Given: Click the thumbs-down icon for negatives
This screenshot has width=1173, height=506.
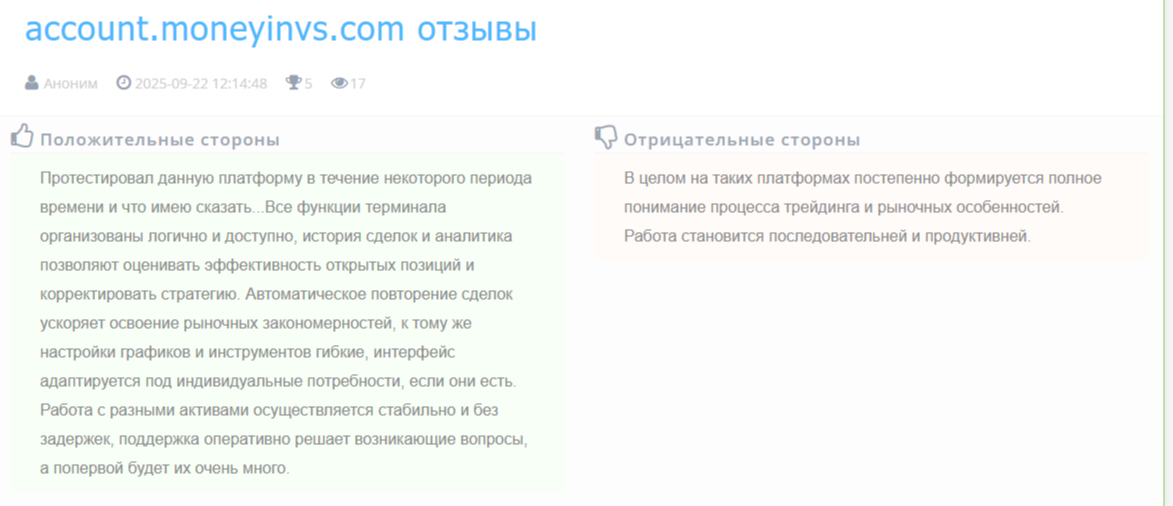Looking at the screenshot, I should pyautogui.click(x=605, y=136).
